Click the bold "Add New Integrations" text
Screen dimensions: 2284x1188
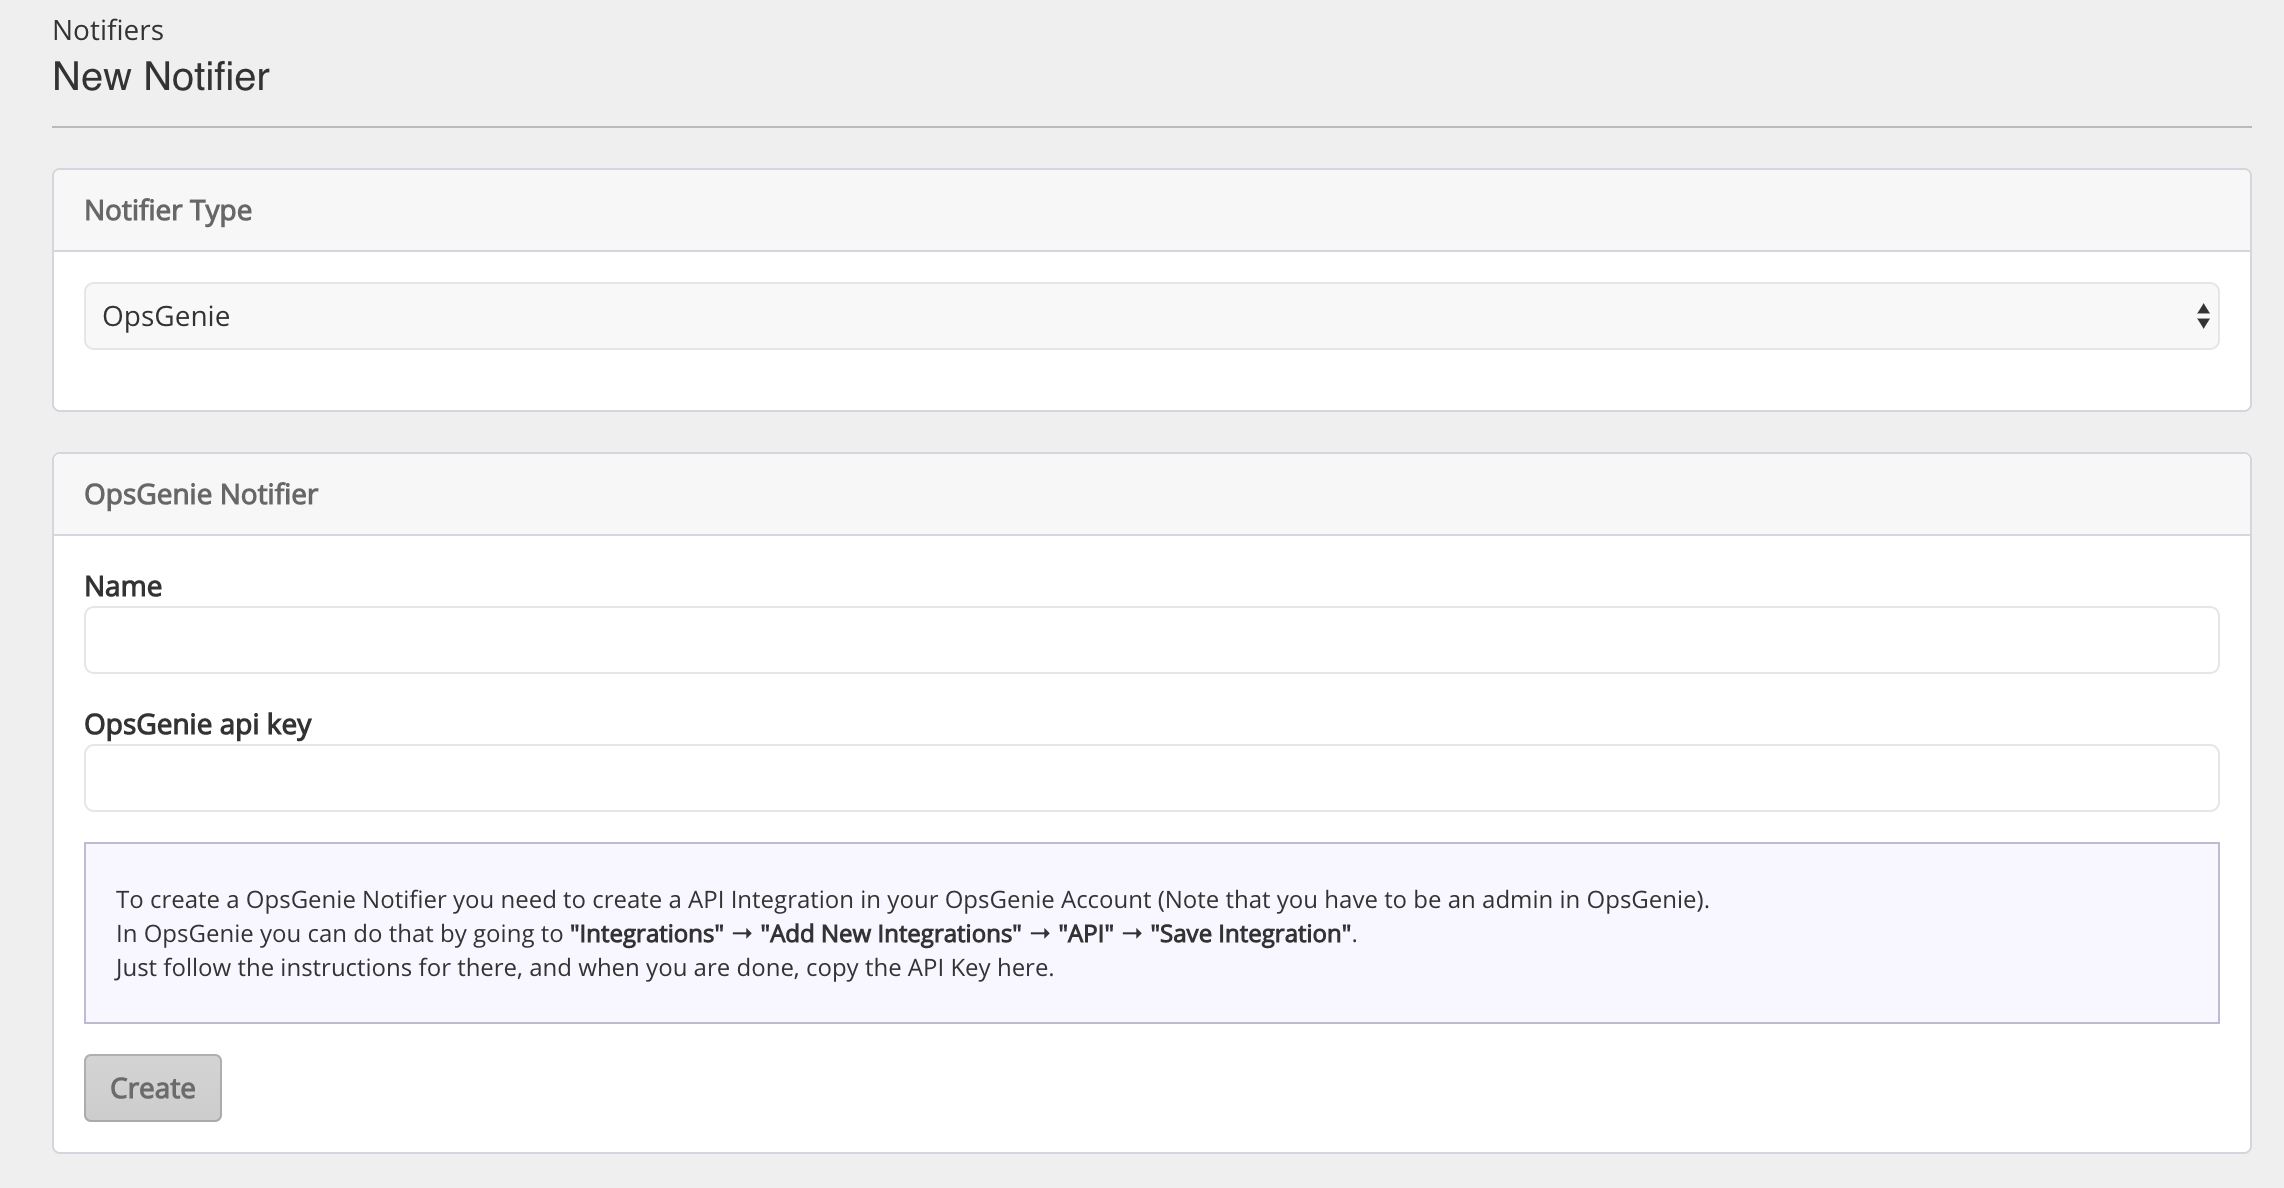891,934
